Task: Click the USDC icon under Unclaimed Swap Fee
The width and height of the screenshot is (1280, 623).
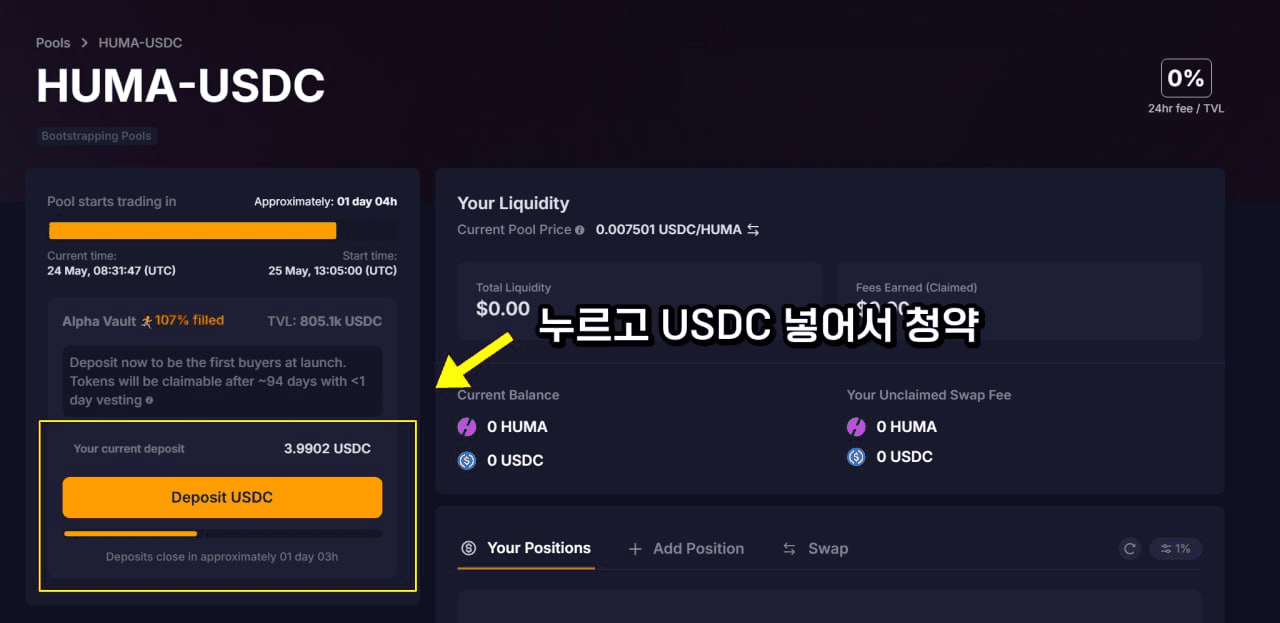Action: pos(856,457)
